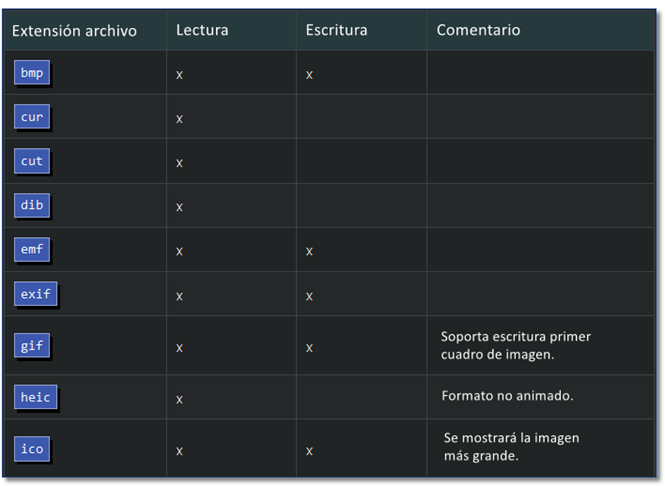Click the Lectura x mark for bmp
This screenshot has height=486, width=665.
coord(179,75)
